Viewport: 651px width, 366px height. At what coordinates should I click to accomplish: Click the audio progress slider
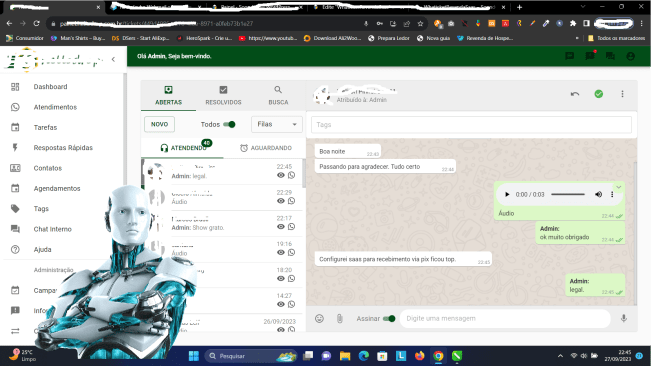(568, 194)
